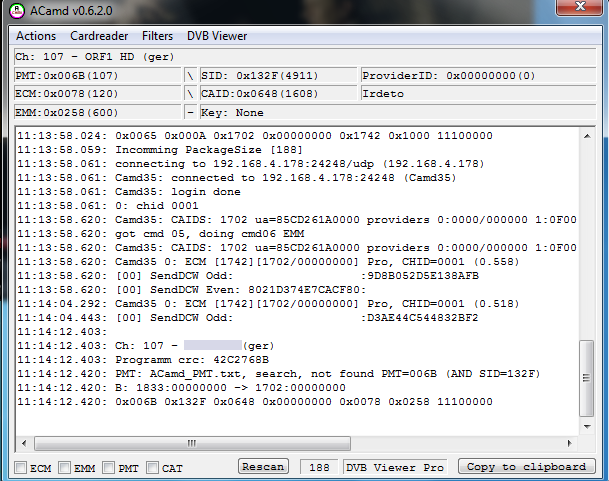Click the minus button beside the EMM field

coord(190,114)
